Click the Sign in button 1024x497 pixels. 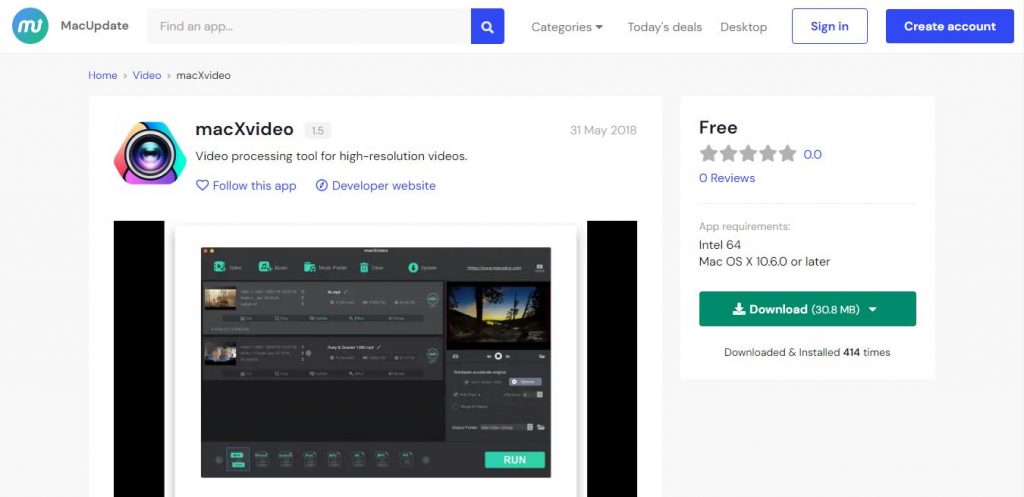[x=829, y=26]
